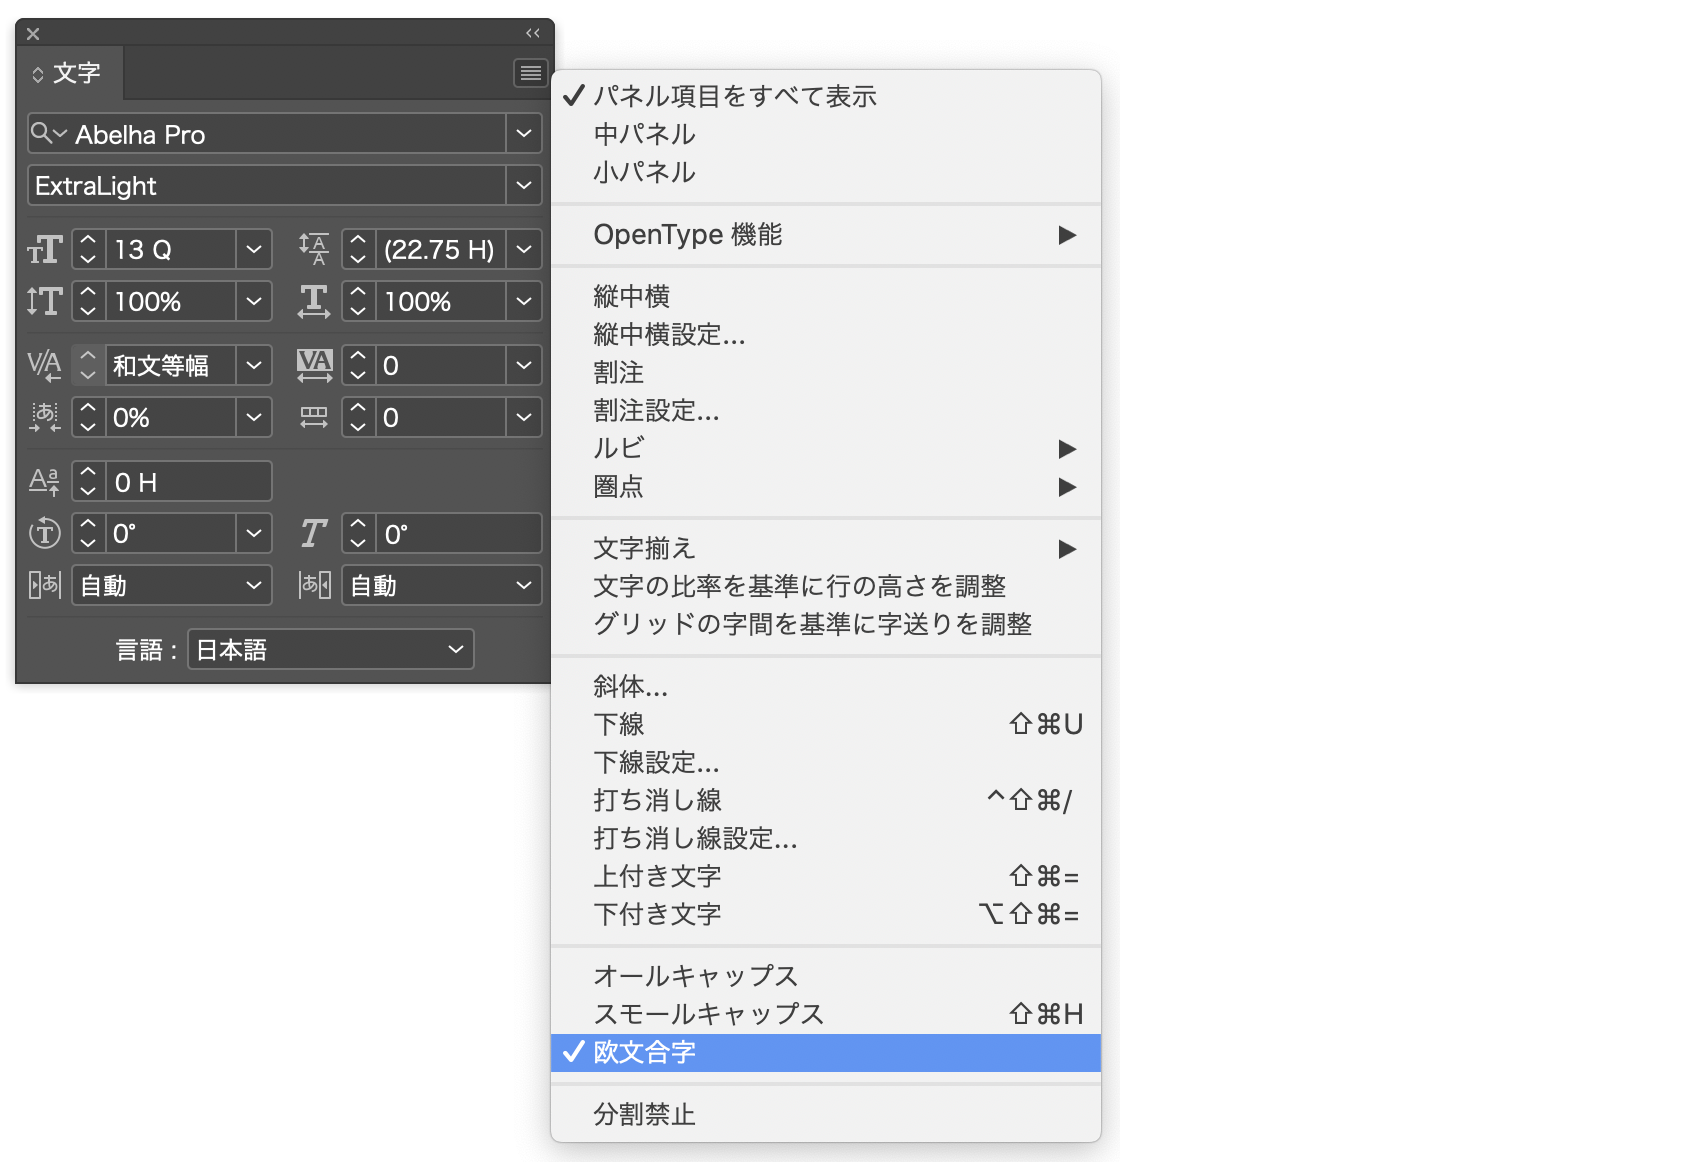Open the OpenType 機能 submenu
Image resolution: width=1704 pixels, height=1162 pixels.
pos(688,235)
